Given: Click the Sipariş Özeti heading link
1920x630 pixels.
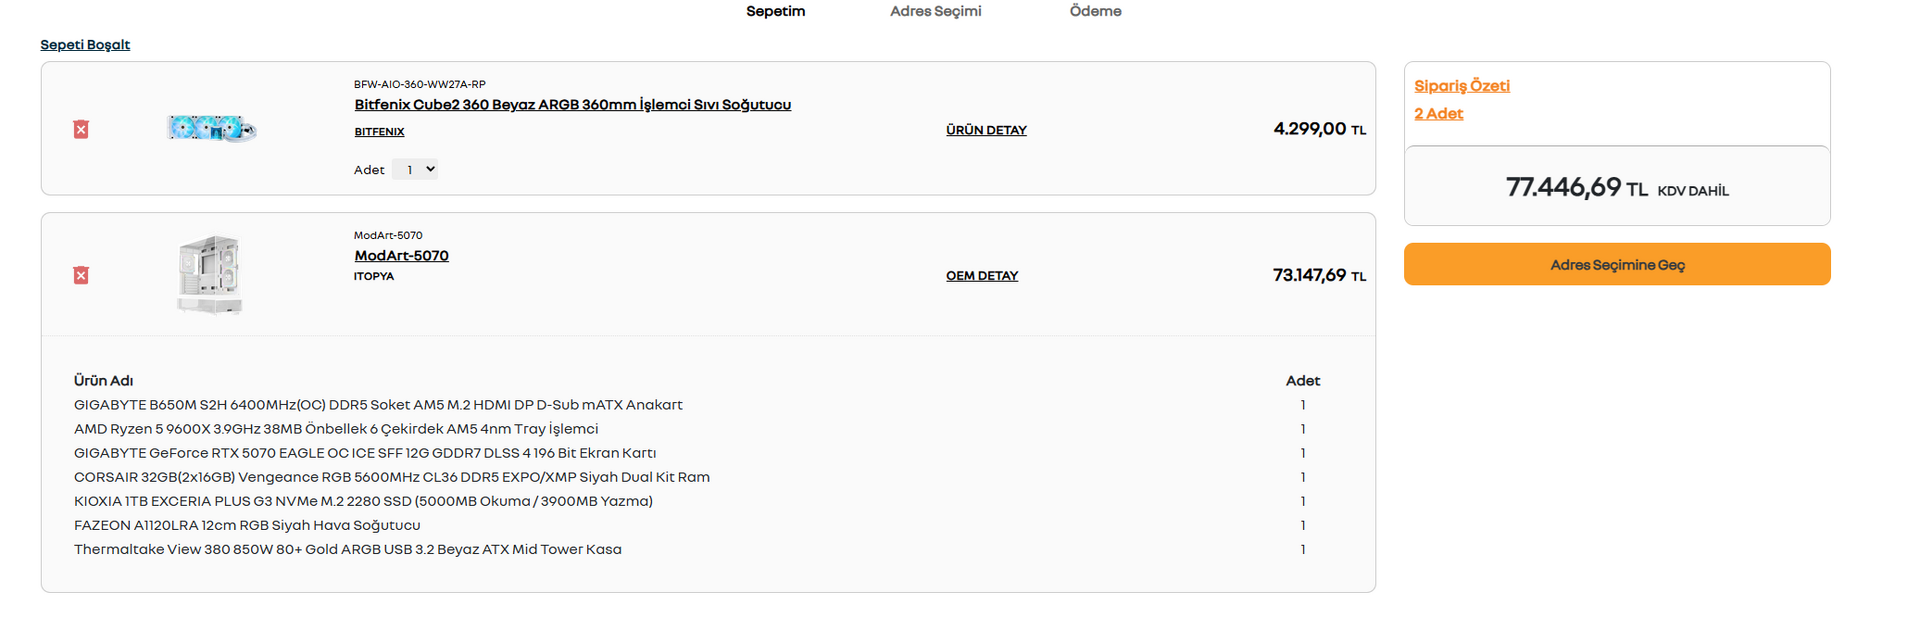Looking at the screenshot, I should [x=1461, y=86].
